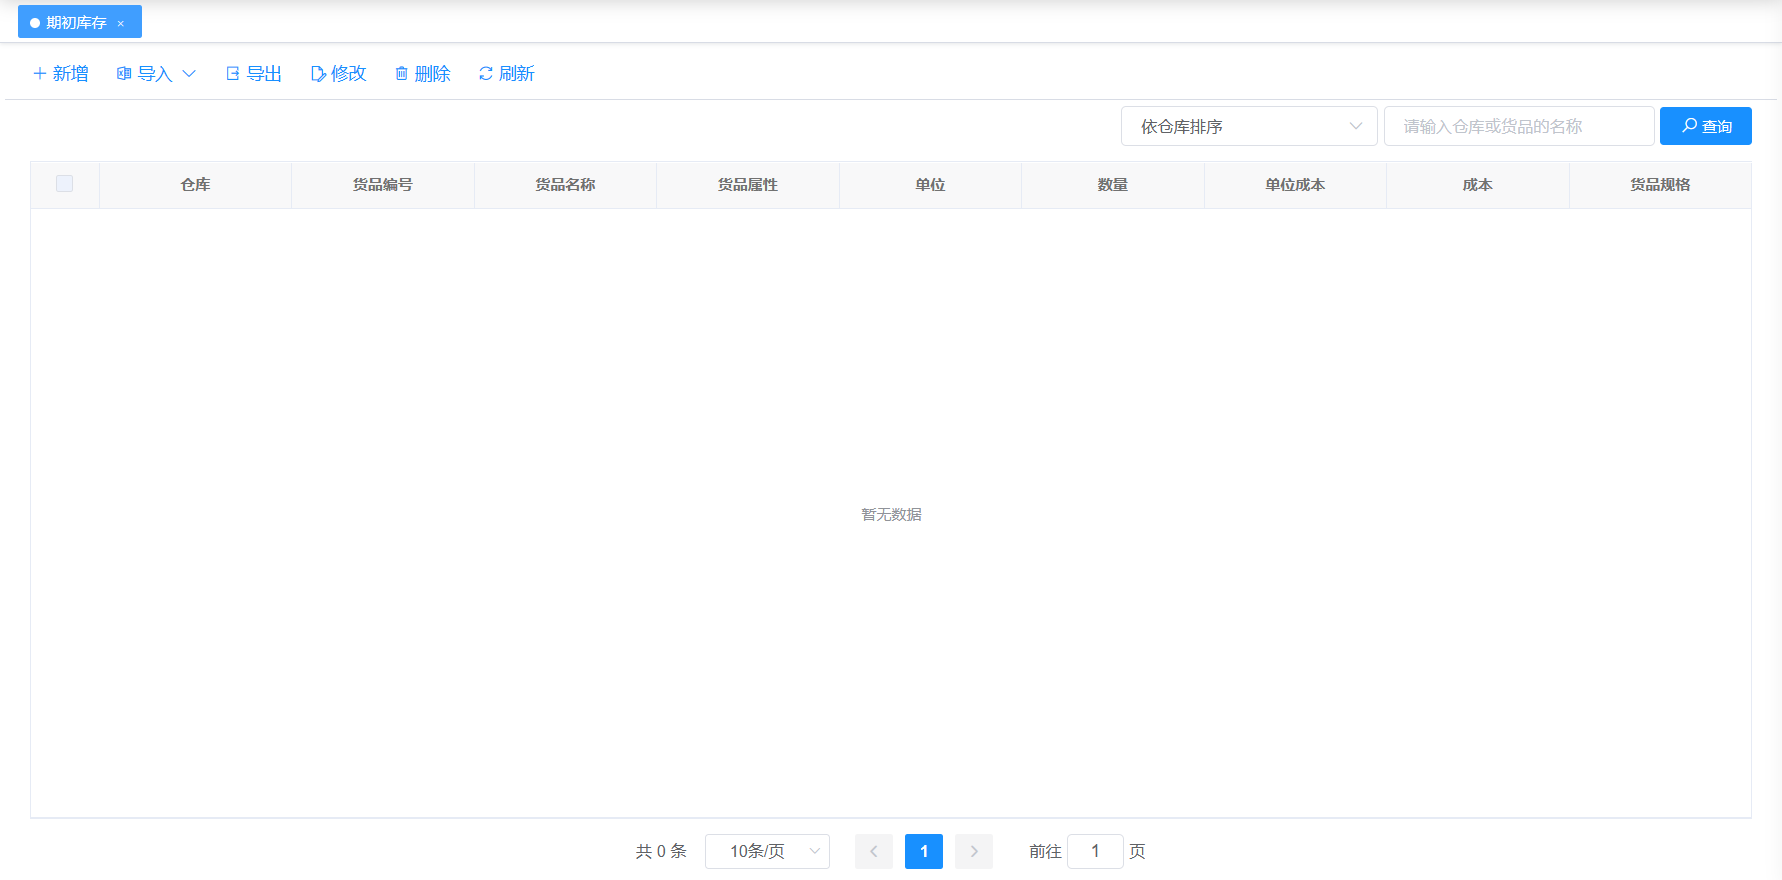Select page 1 in pagination
The width and height of the screenshot is (1782, 880).
tap(924, 851)
